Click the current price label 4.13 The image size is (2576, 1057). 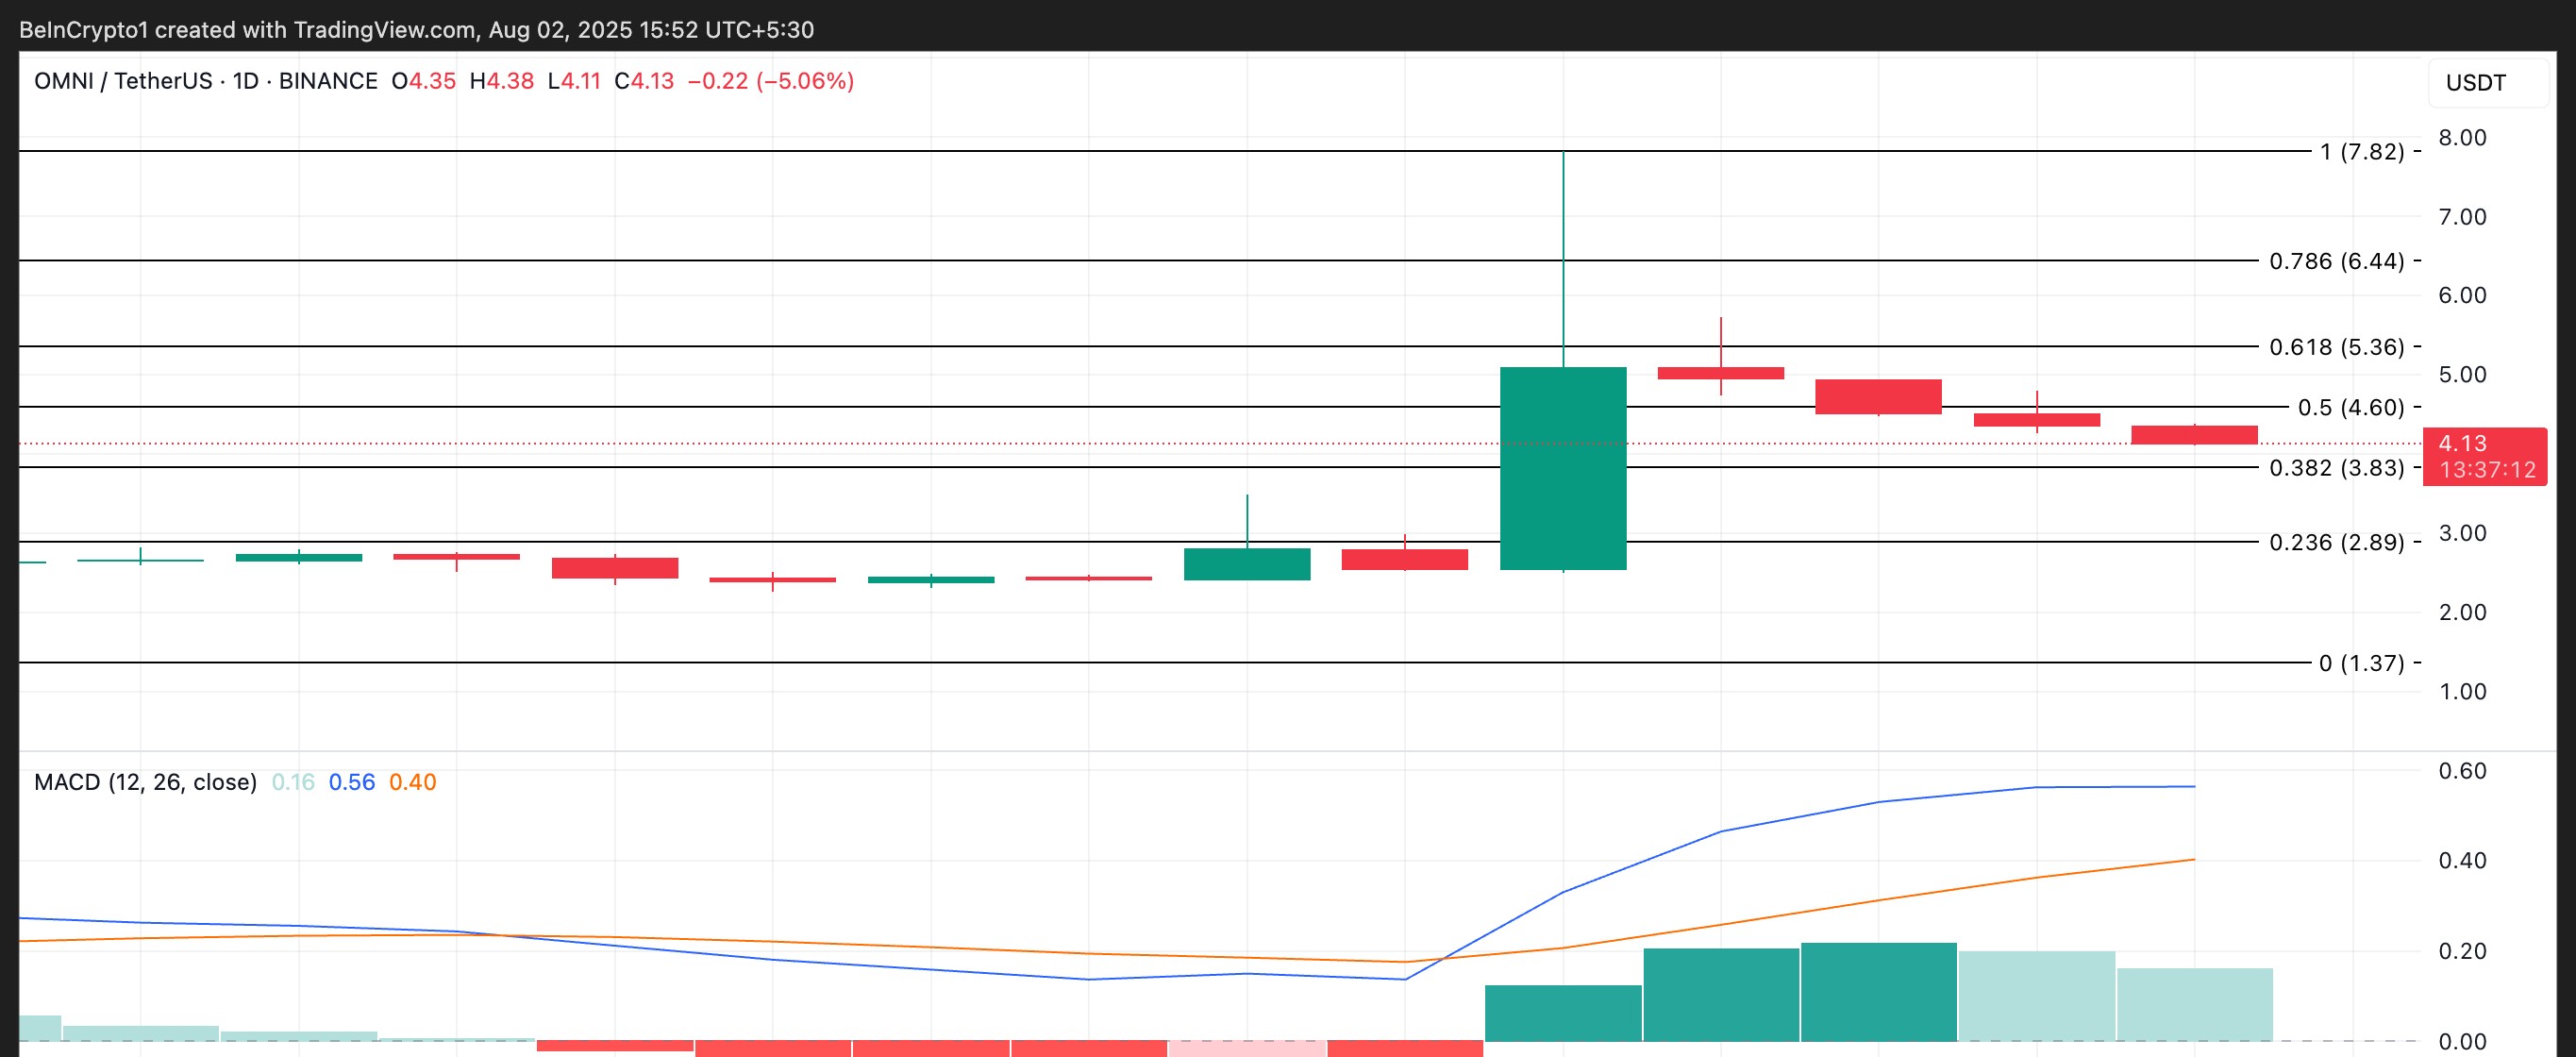pyautogui.click(x=2462, y=443)
